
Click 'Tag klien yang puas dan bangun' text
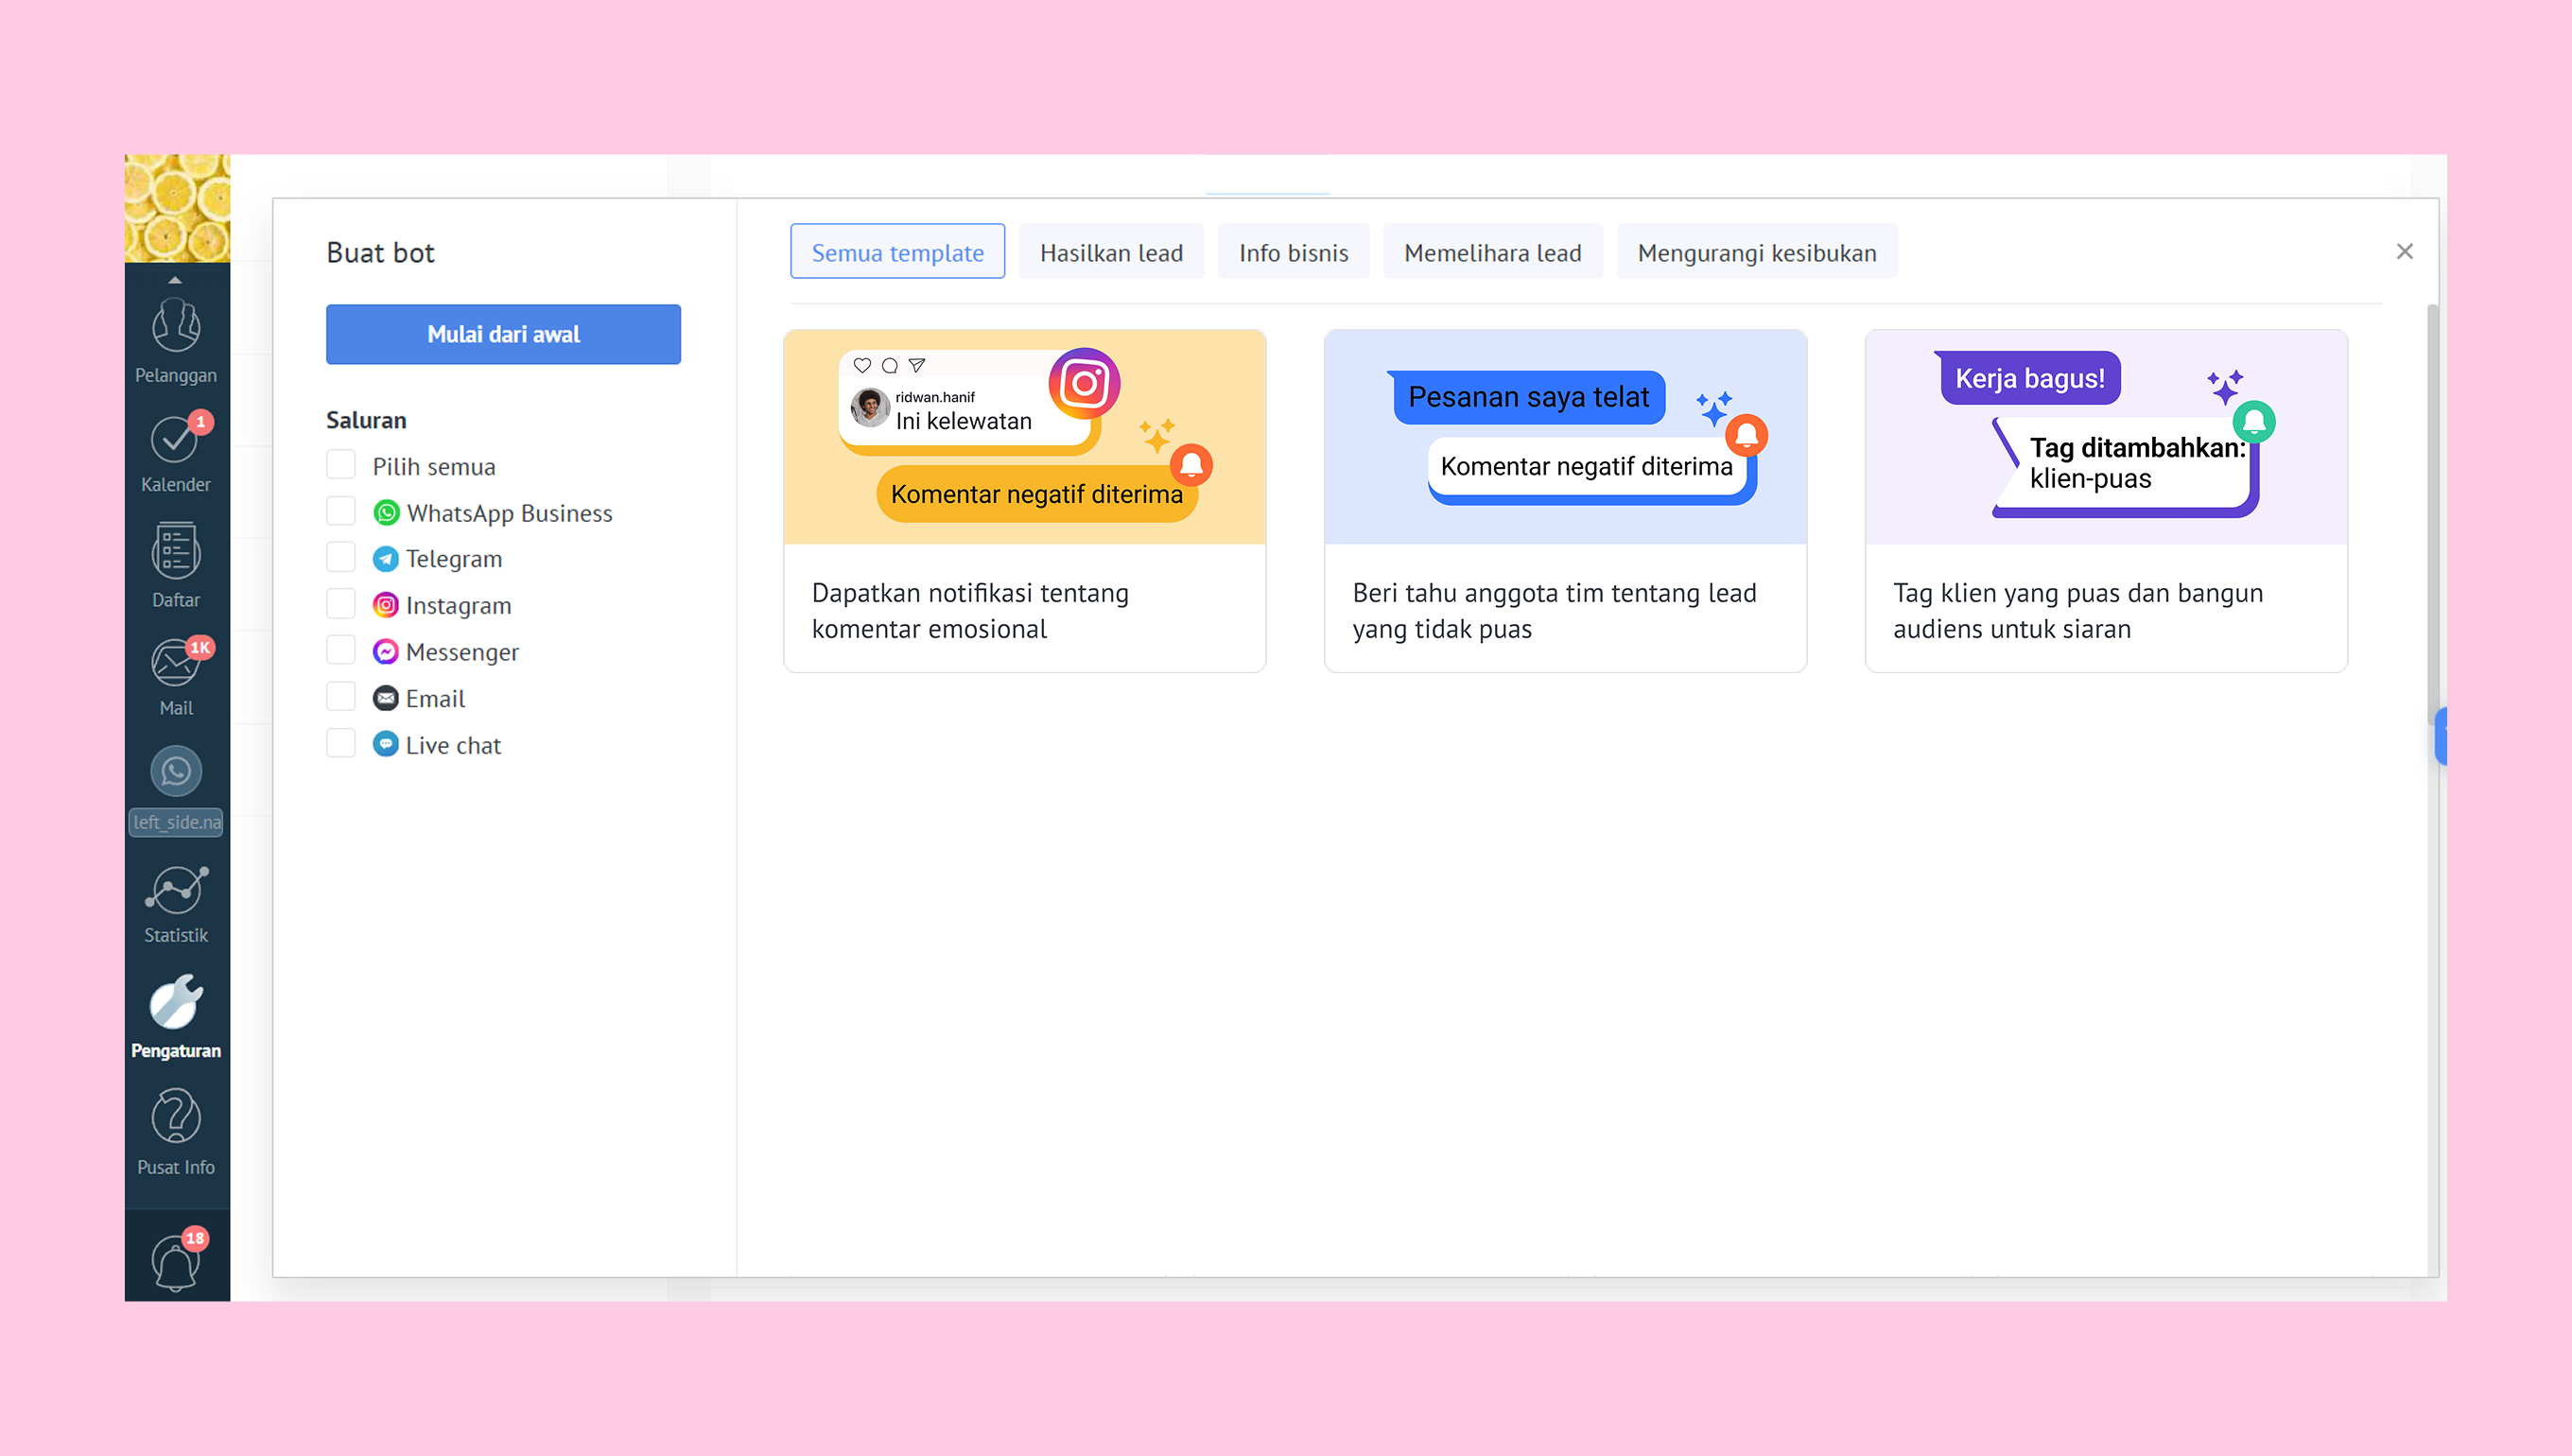tap(2077, 593)
